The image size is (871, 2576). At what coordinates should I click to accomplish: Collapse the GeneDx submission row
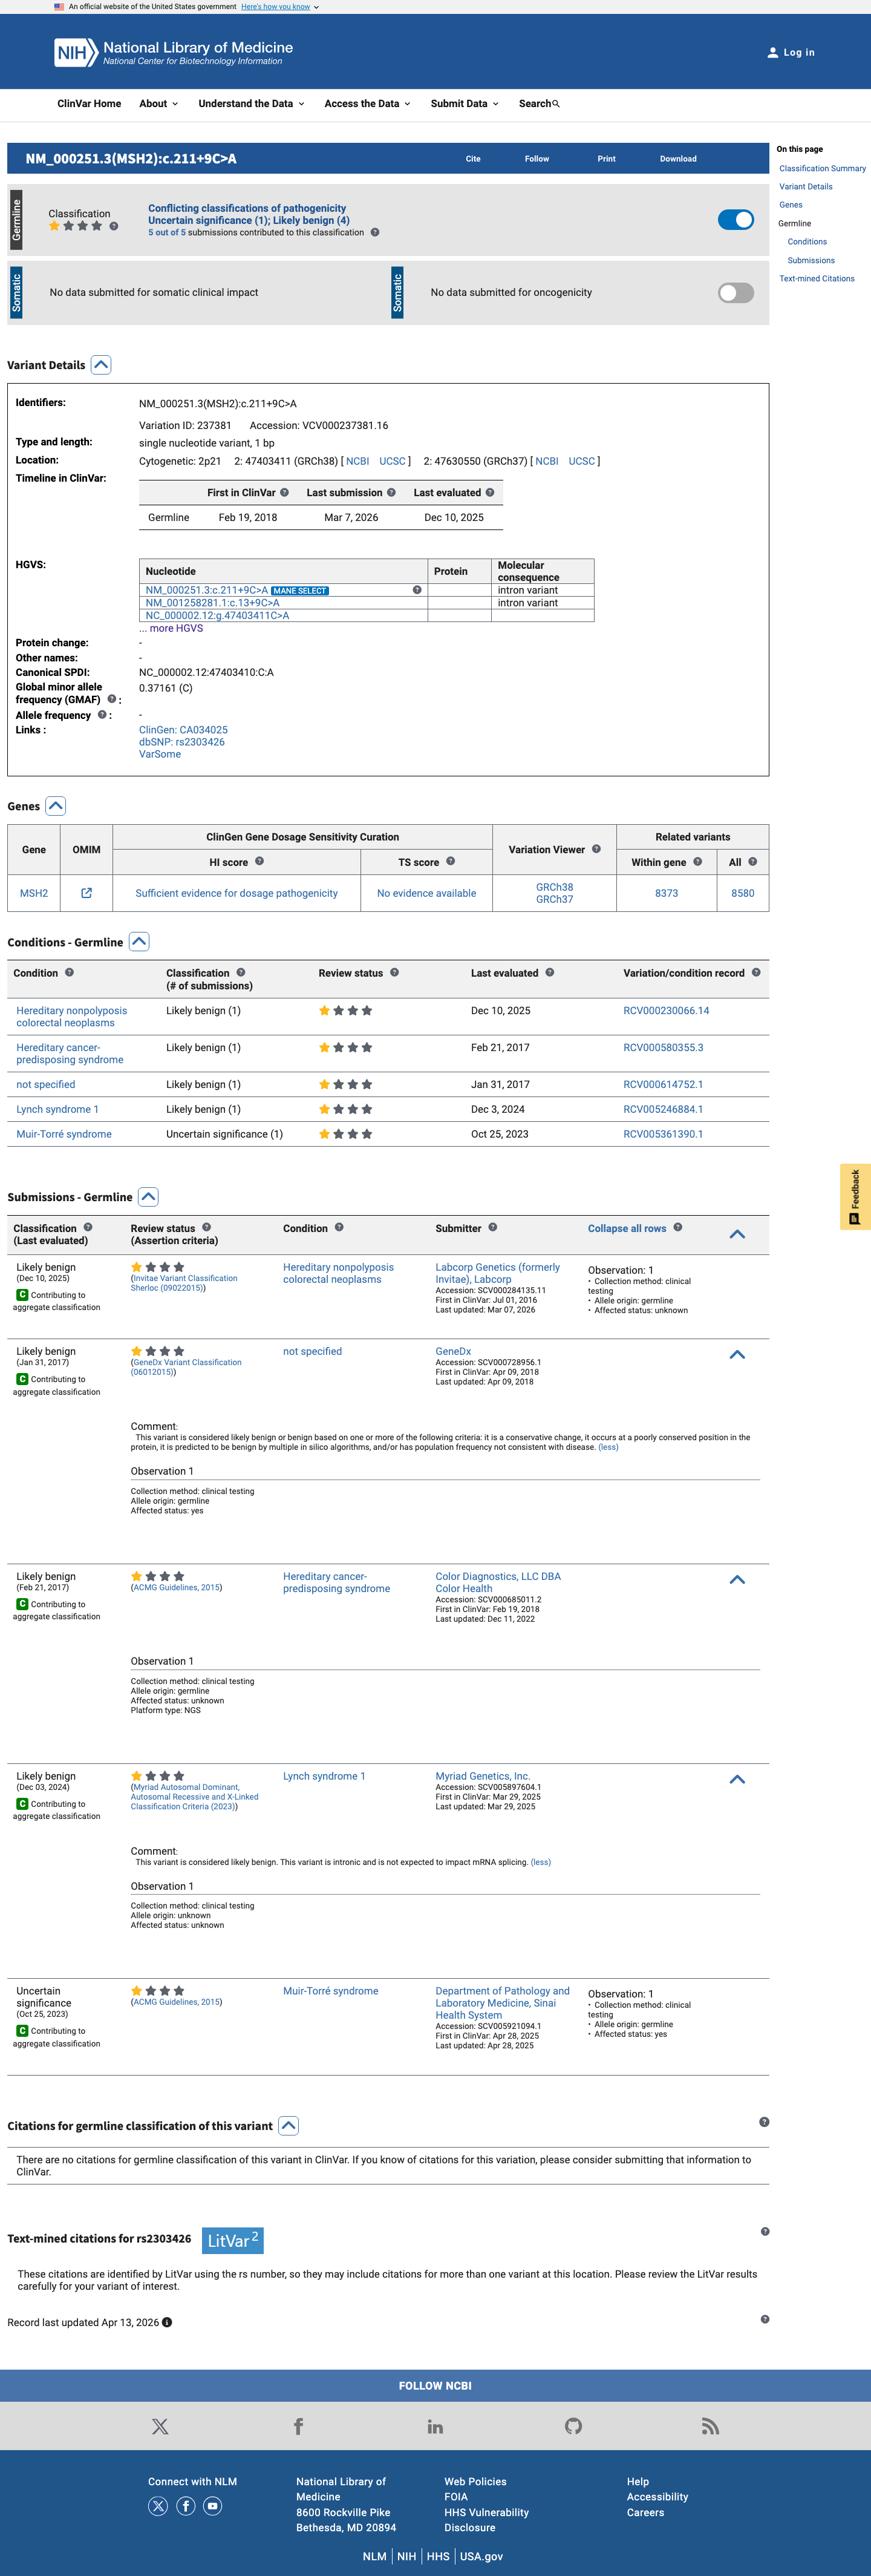point(737,1355)
